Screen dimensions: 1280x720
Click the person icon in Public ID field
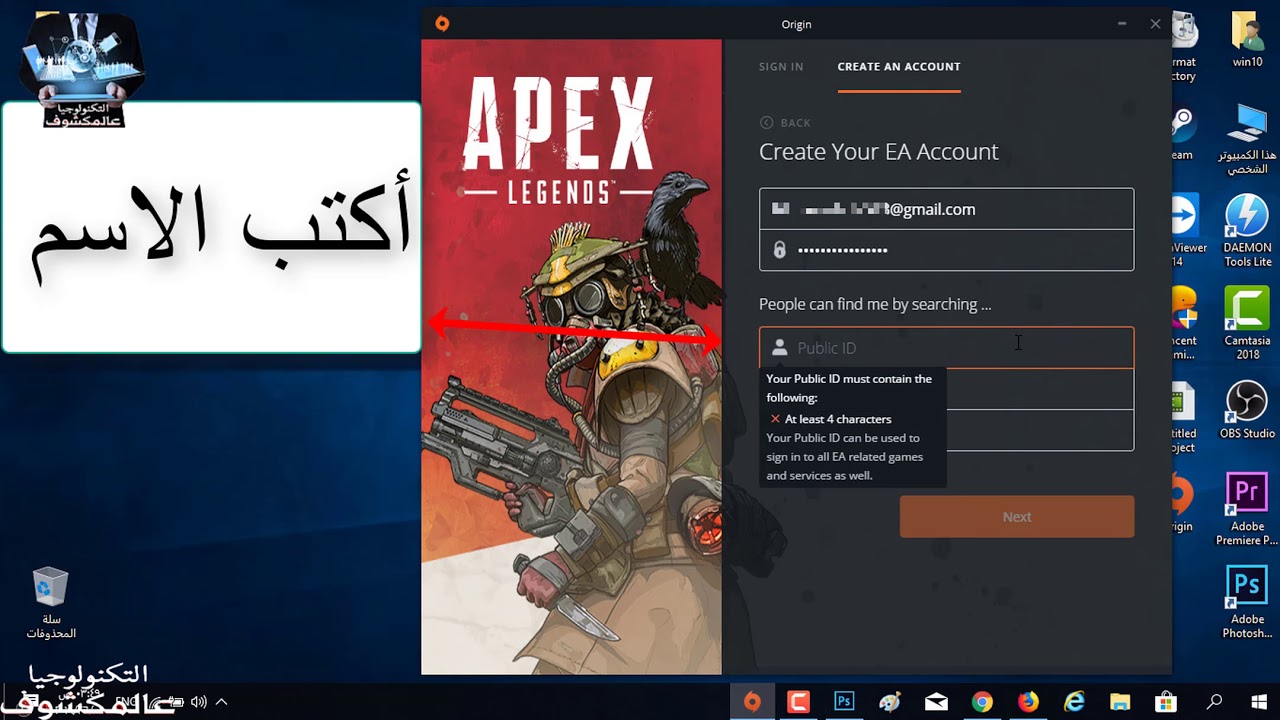click(x=780, y=347)
